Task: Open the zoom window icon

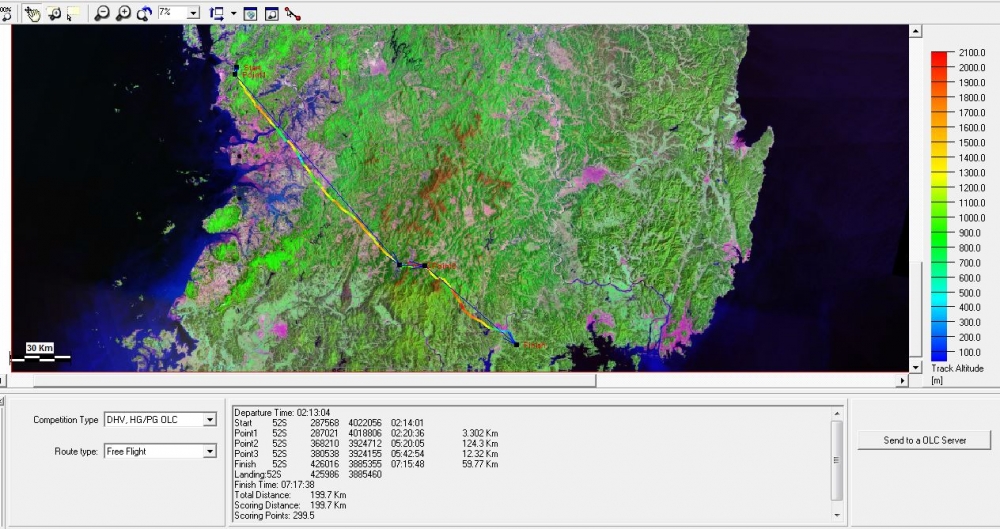Action: pos(272,13)
